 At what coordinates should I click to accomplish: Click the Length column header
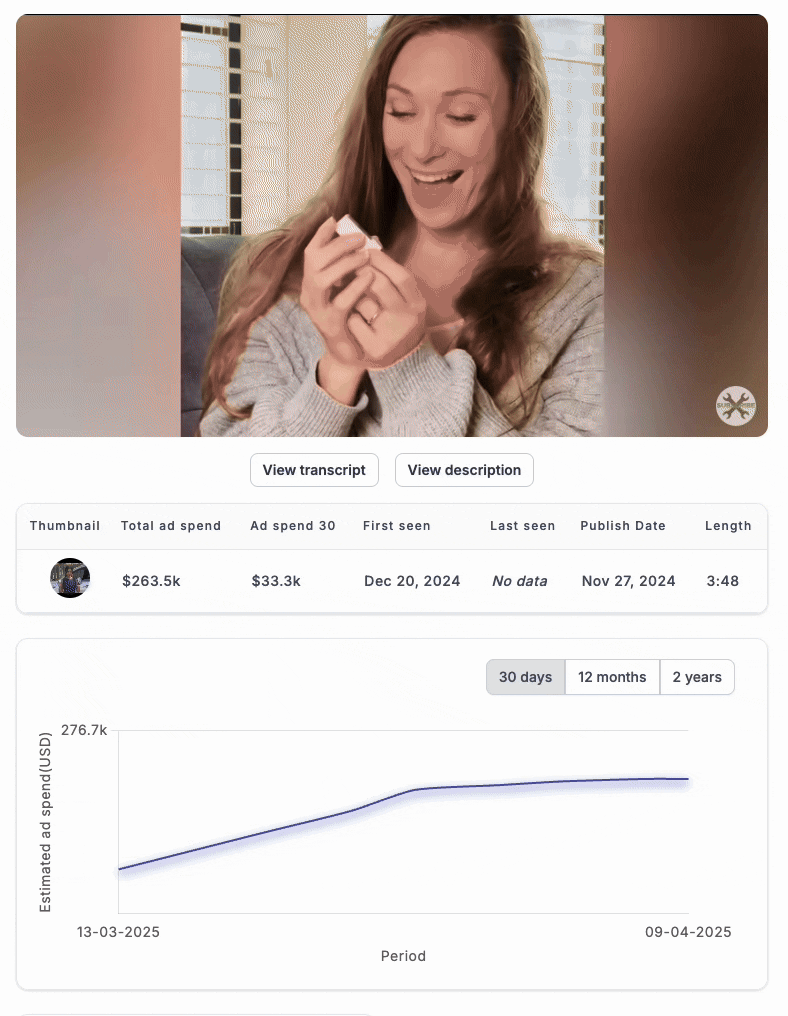pyautogui.click(x=728, y=525)
